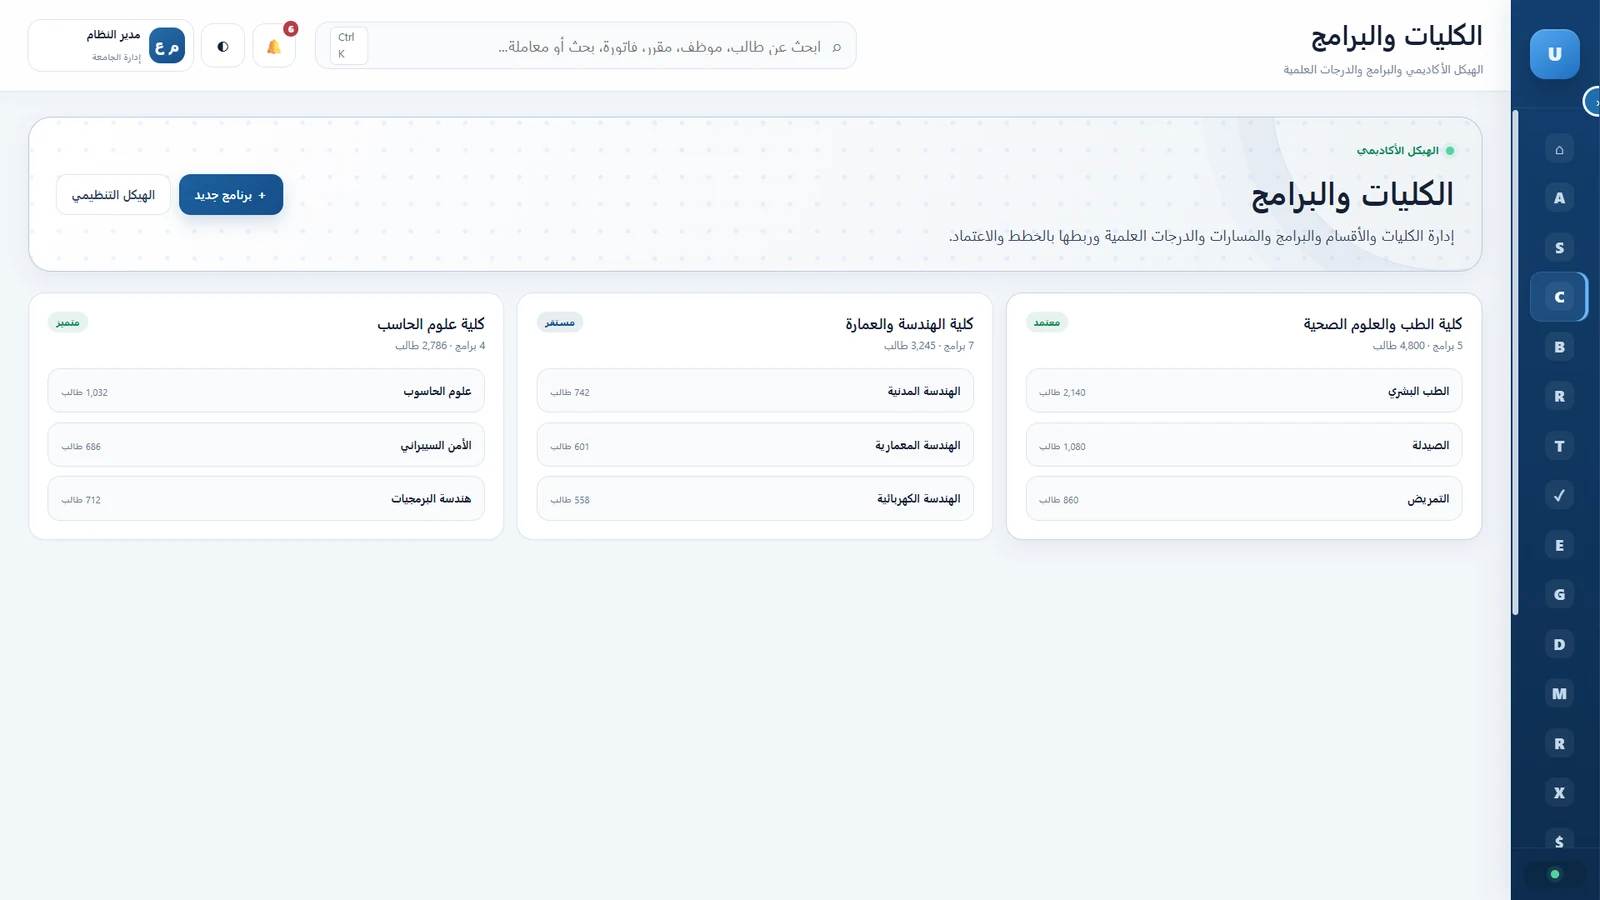Click the م ع user avatar
The width and height of the screenshot is (1600, 900).
167,46
